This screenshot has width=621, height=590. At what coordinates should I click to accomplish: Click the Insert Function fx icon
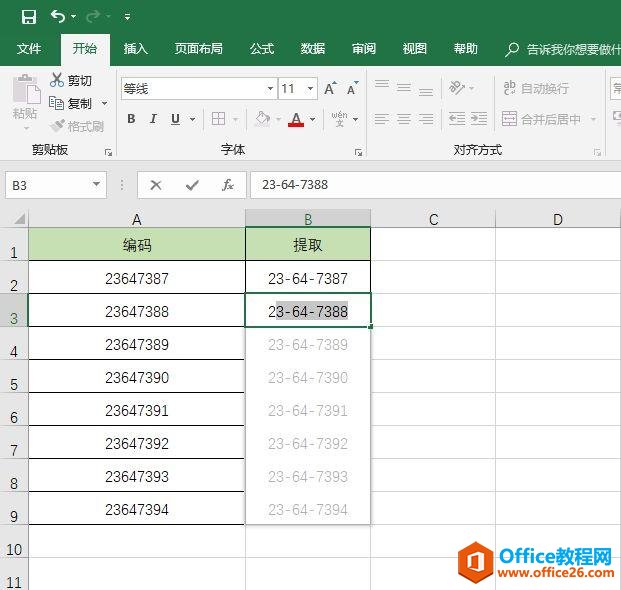click(228, 185)
